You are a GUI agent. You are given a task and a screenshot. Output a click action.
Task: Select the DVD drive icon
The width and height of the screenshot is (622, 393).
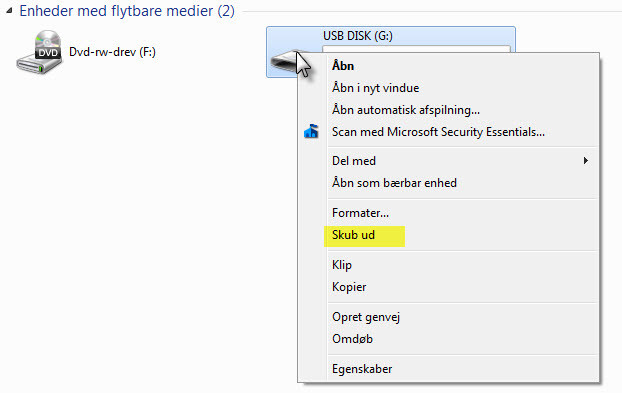pos(39,52)
